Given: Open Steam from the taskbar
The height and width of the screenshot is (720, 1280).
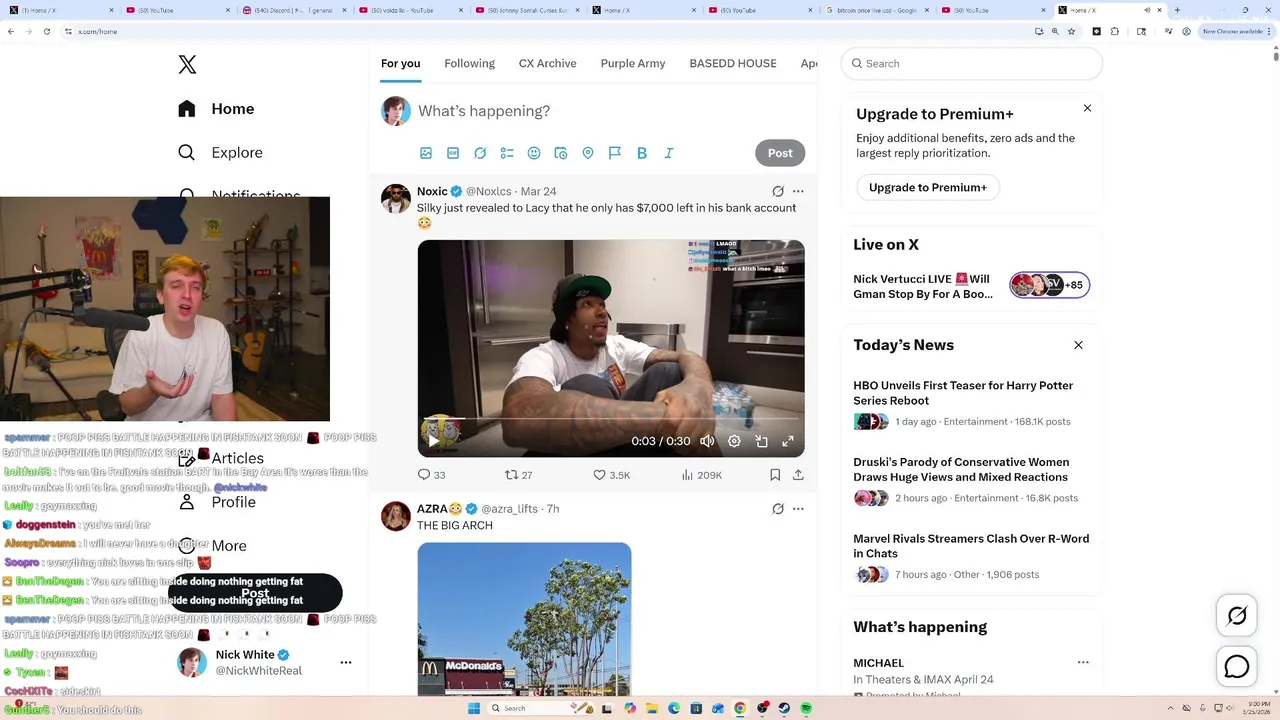Looking at the screenshot, I should [x=784, y=708].
